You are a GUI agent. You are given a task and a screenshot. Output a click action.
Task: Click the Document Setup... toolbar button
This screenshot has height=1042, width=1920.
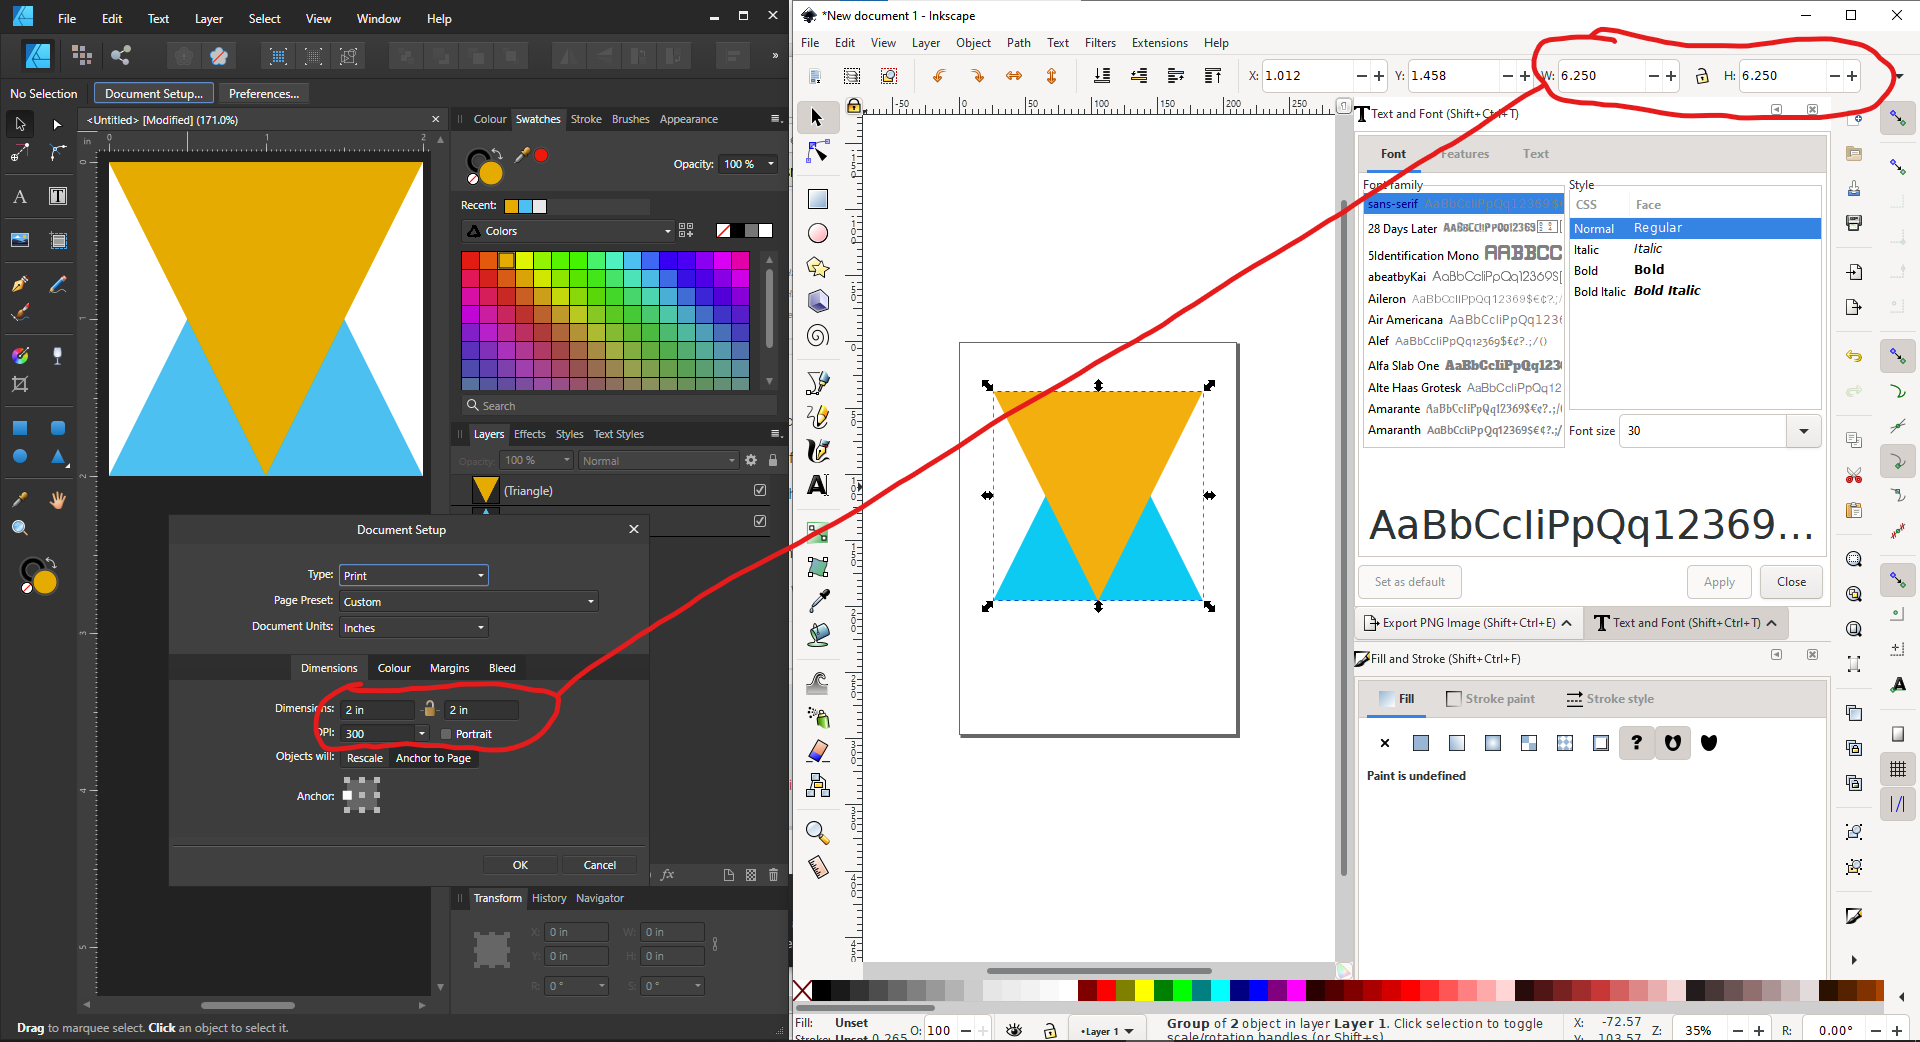153,93
